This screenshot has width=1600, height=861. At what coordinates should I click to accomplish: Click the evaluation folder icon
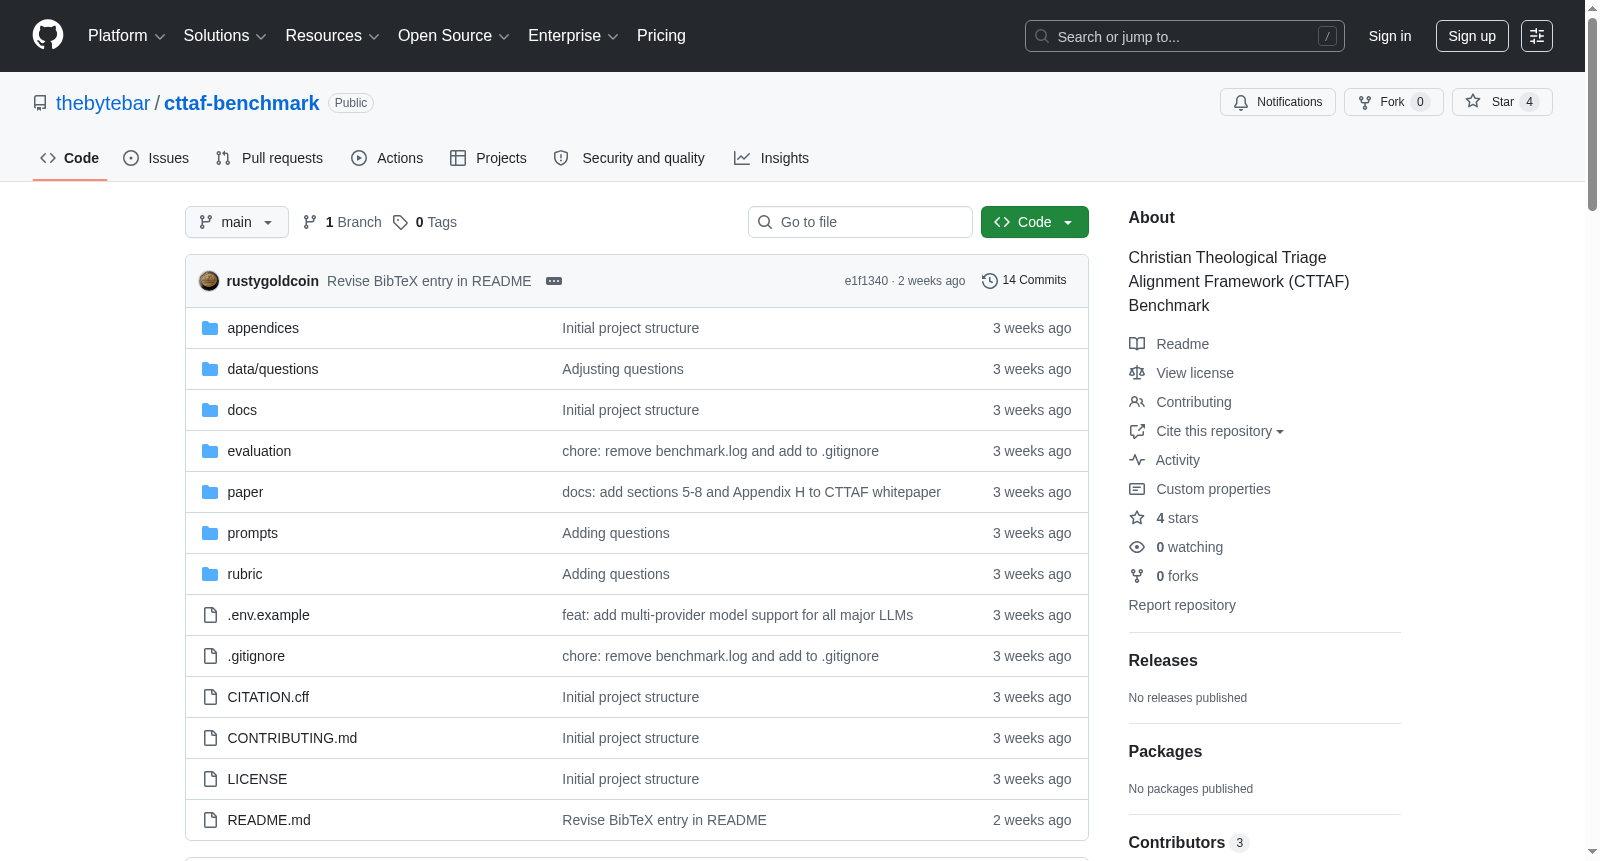[x=210, y=451]
